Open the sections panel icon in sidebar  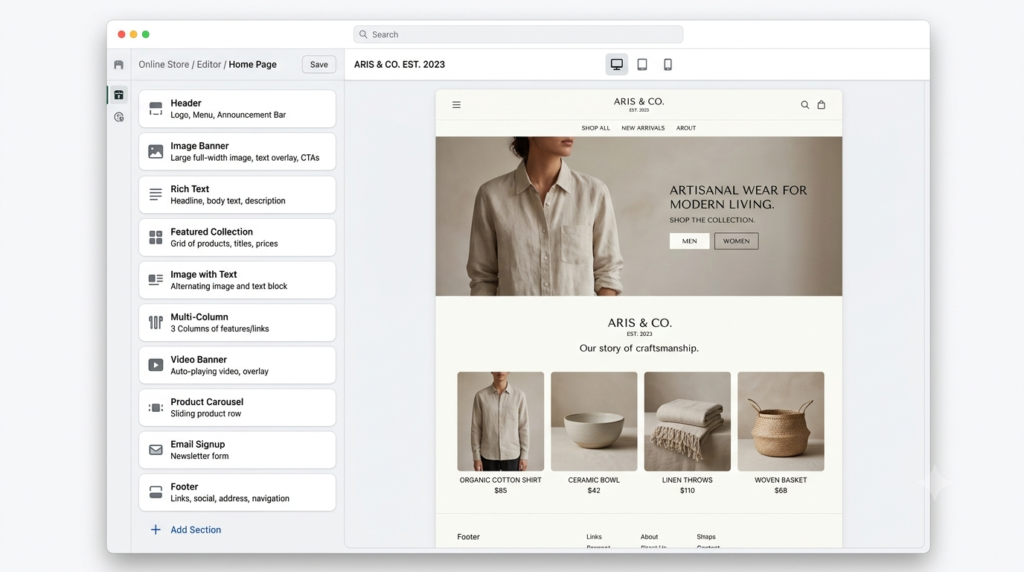coord(118,95)
